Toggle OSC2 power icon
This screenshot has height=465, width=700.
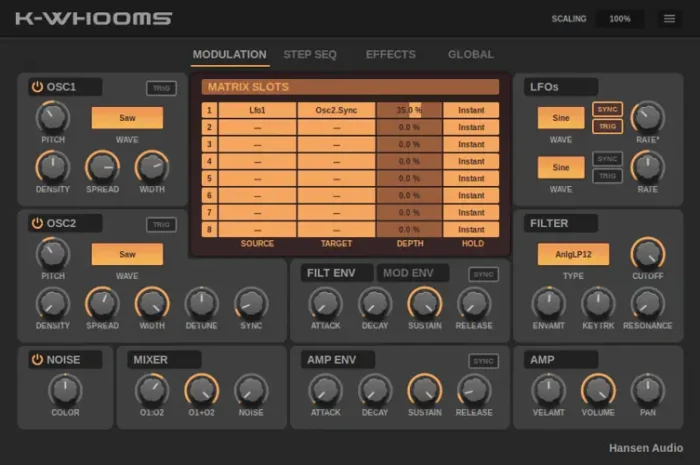(x=38, y=223)
